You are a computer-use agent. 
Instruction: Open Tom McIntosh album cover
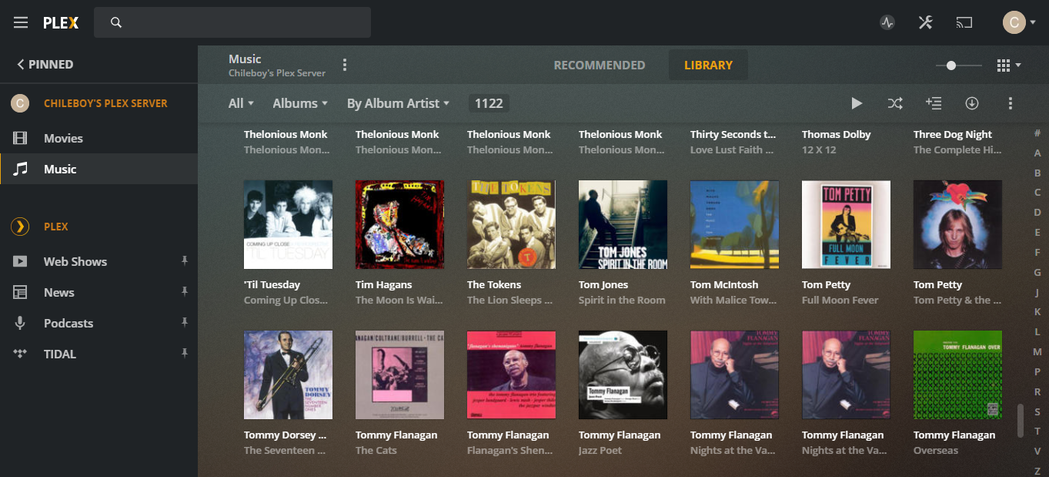click(735, 224)
